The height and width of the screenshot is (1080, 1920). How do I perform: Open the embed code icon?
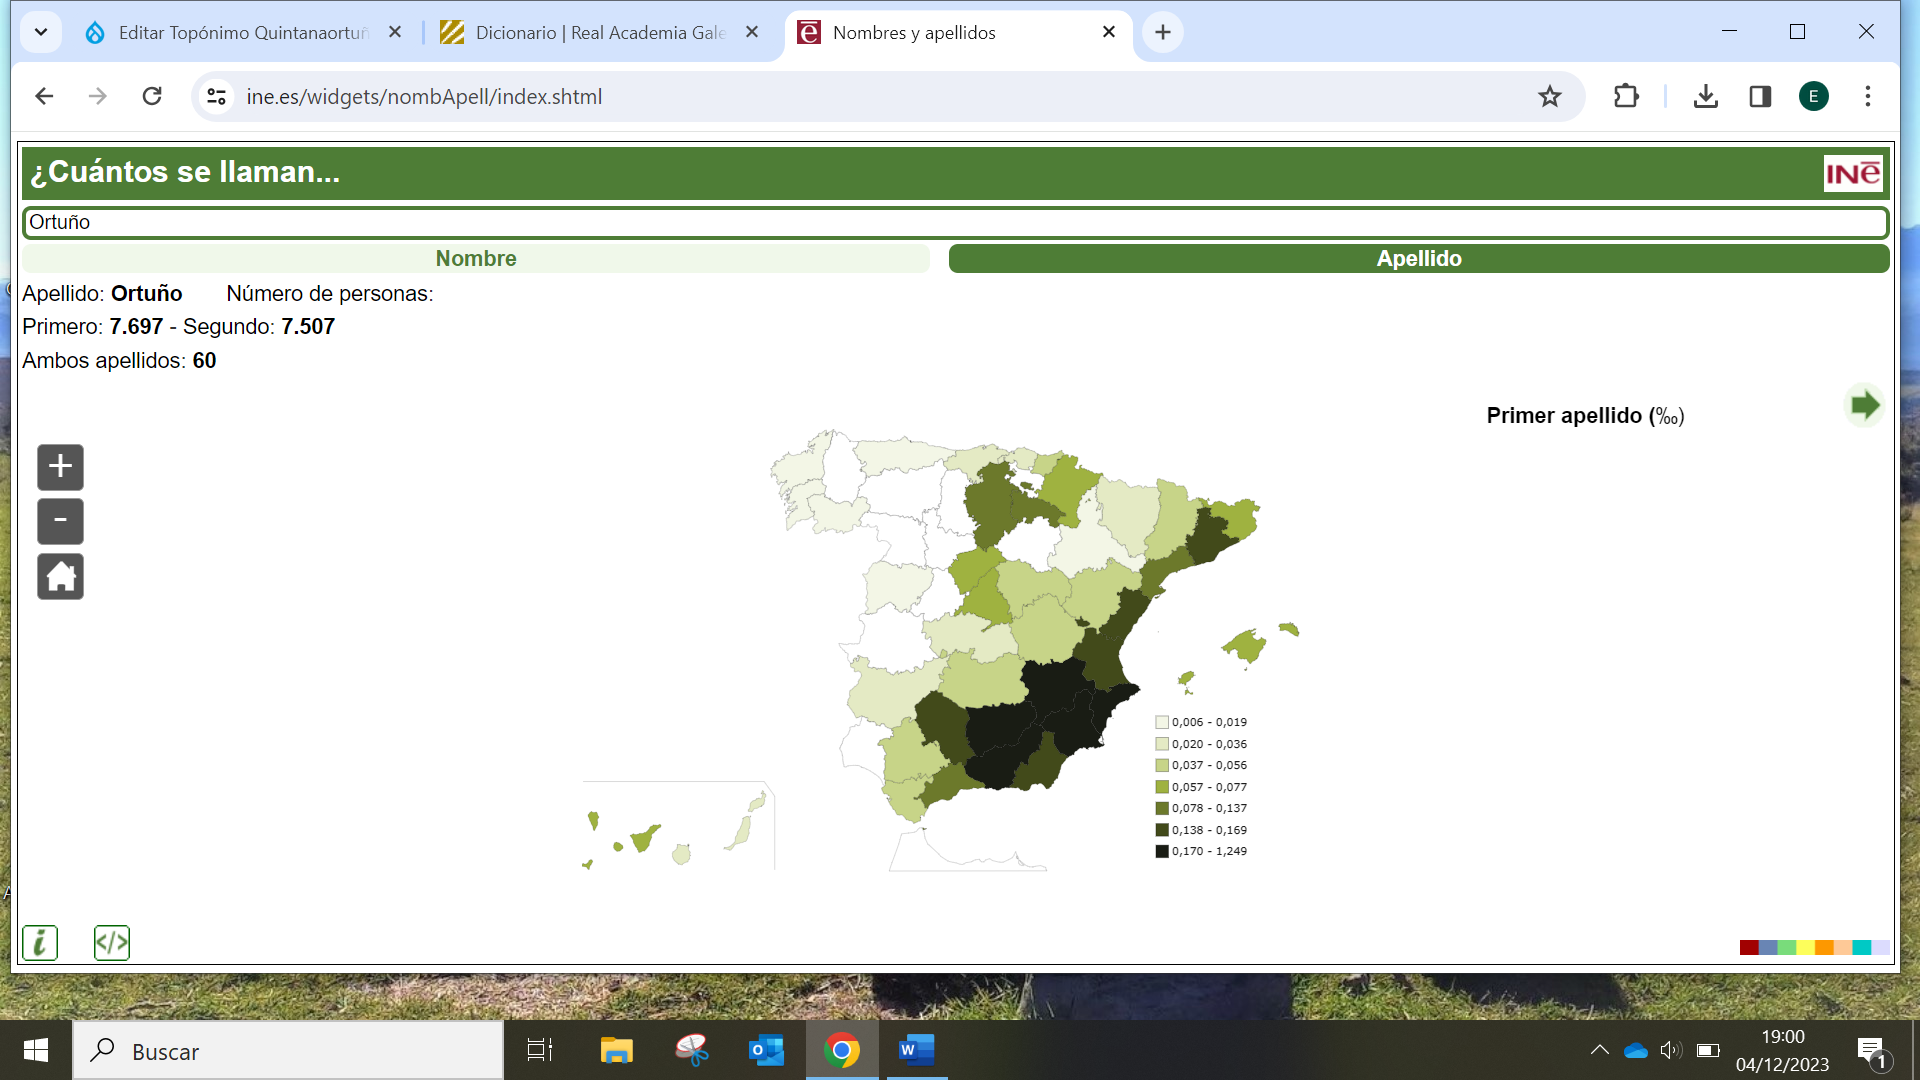click(111, 942)
